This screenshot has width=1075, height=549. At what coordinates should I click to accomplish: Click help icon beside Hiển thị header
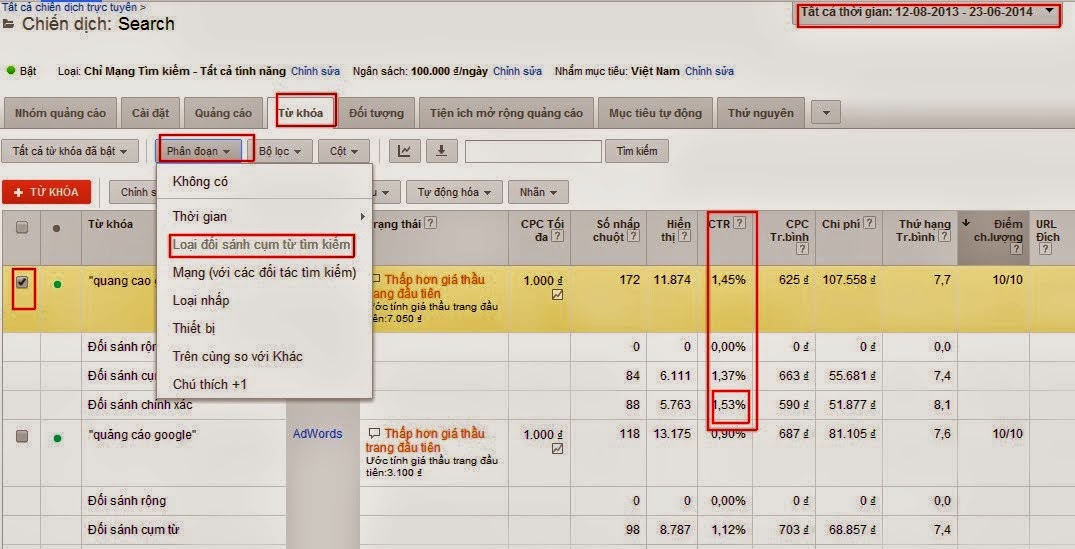pyautogui.click(x=686, y=236)
